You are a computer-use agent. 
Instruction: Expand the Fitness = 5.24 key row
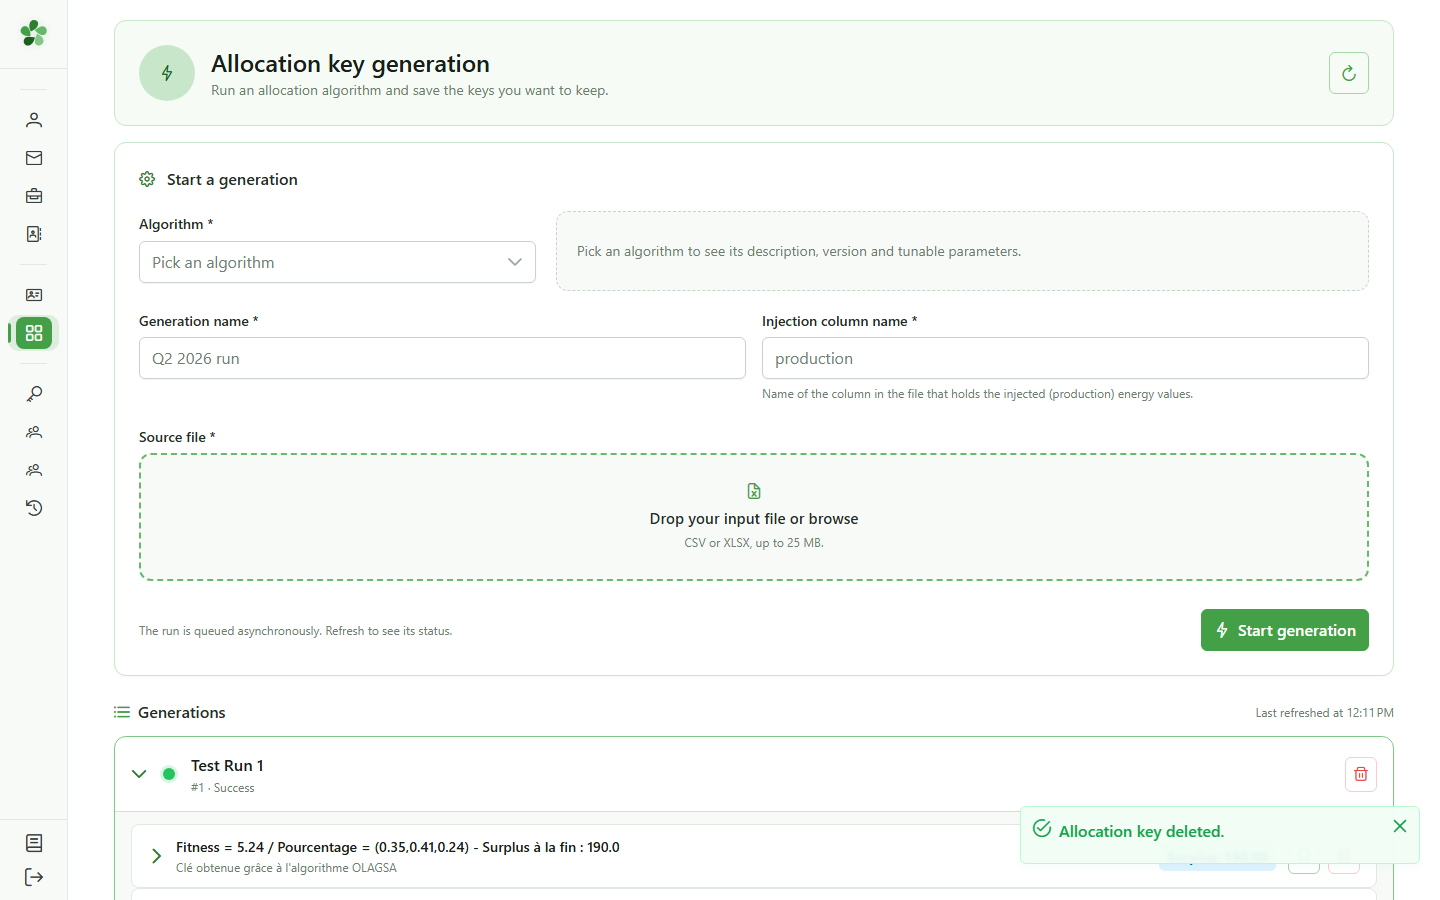tap(156, 856)
